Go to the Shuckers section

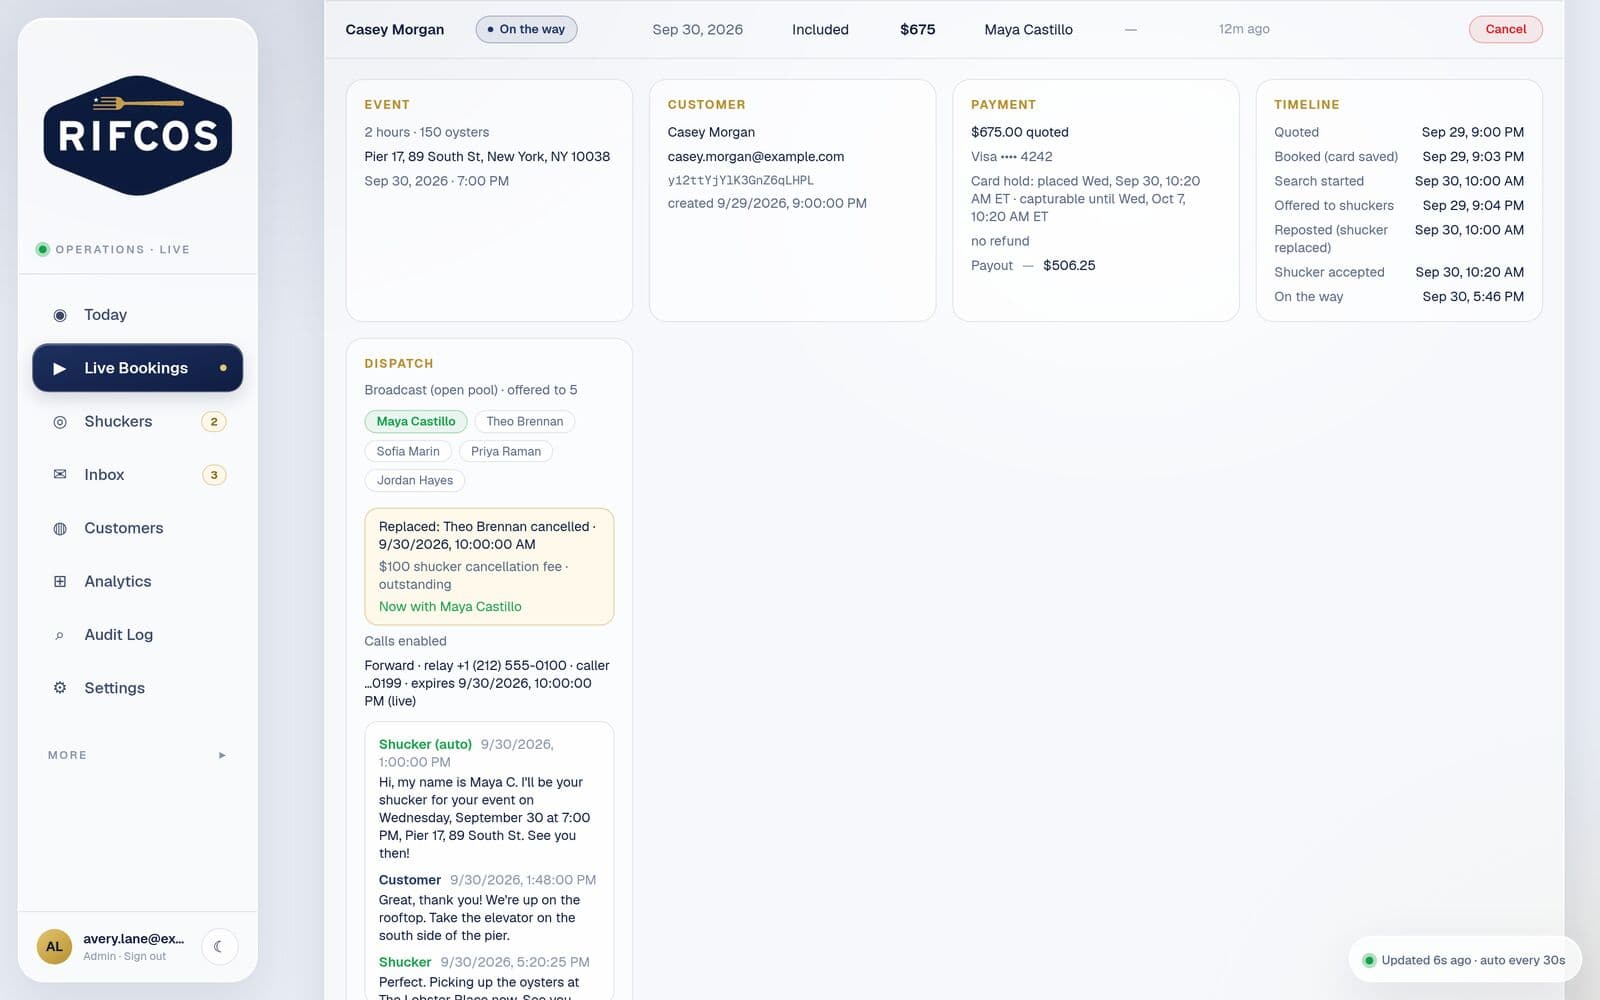(x=138, y=422)
